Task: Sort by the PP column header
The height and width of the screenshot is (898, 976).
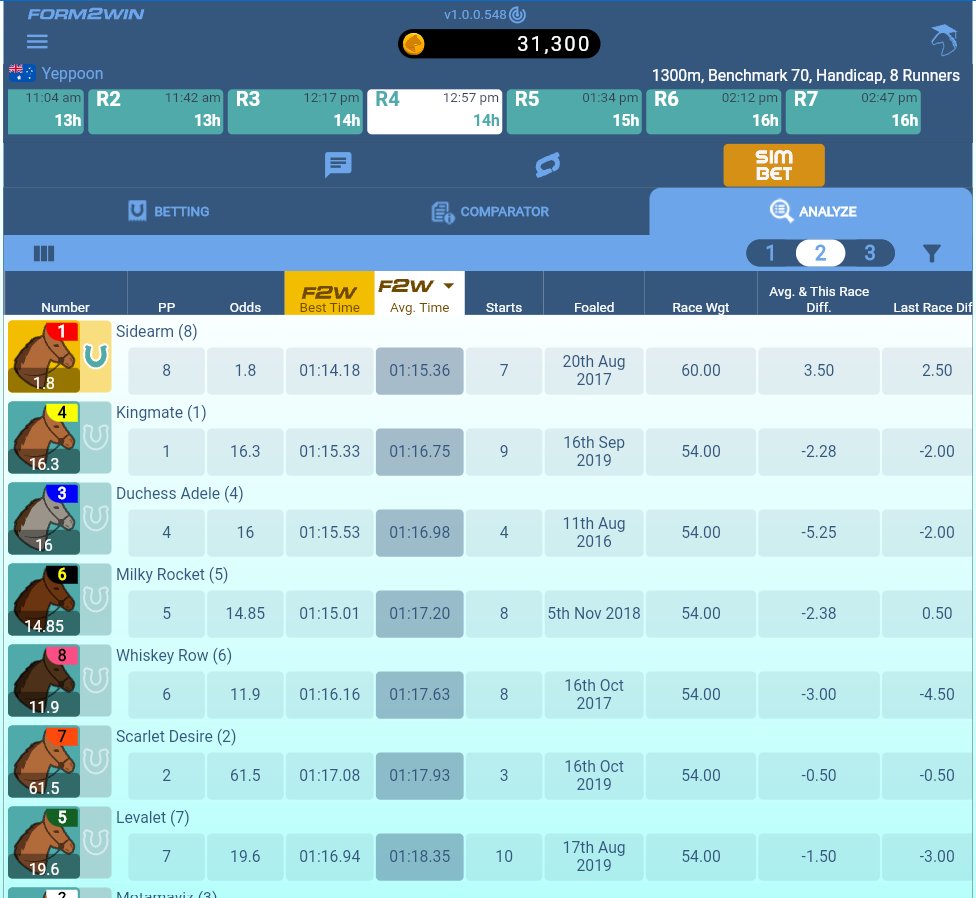Action: (x=166, y=307)
